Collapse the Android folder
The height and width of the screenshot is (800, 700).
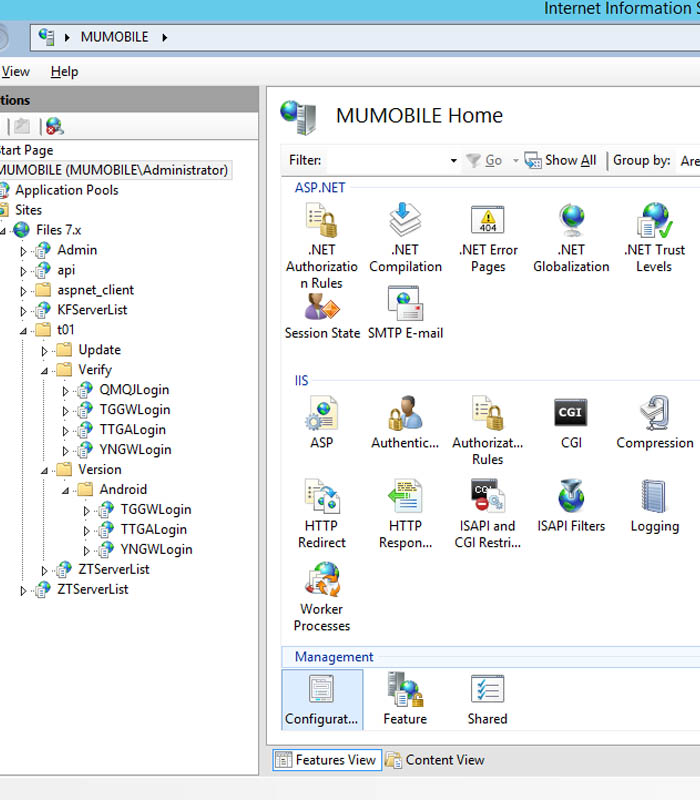[65, 491]
